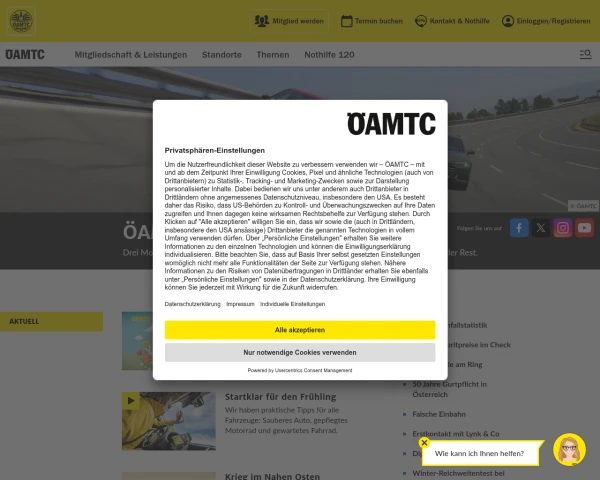Click the ÖAMTC emblem logo in header

point(21,21)
